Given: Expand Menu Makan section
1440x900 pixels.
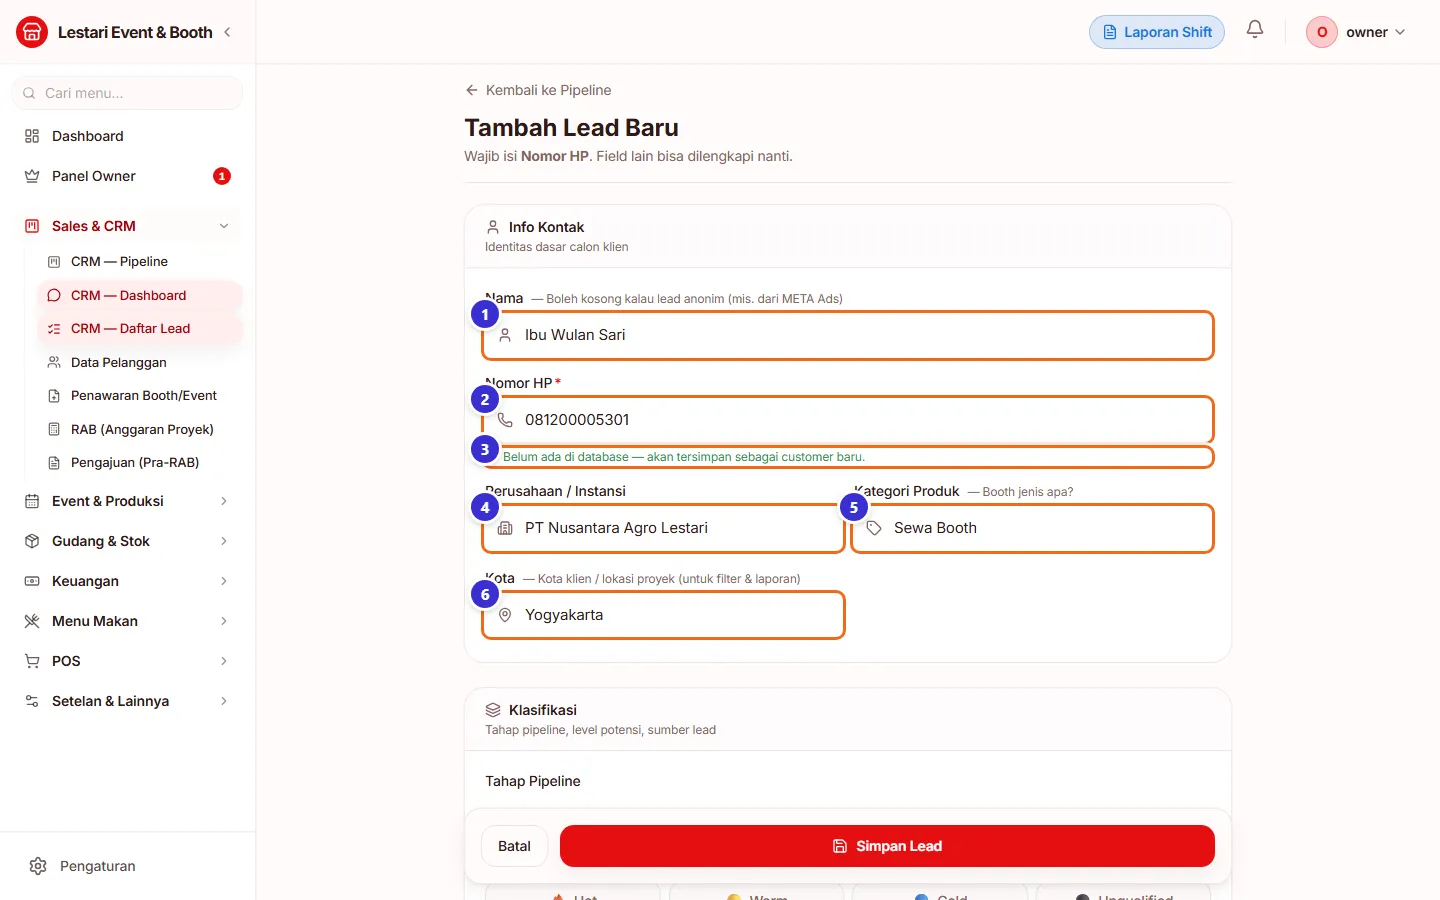Looking at the screenshot, I should pyautogui.click(x=127, y=621).
